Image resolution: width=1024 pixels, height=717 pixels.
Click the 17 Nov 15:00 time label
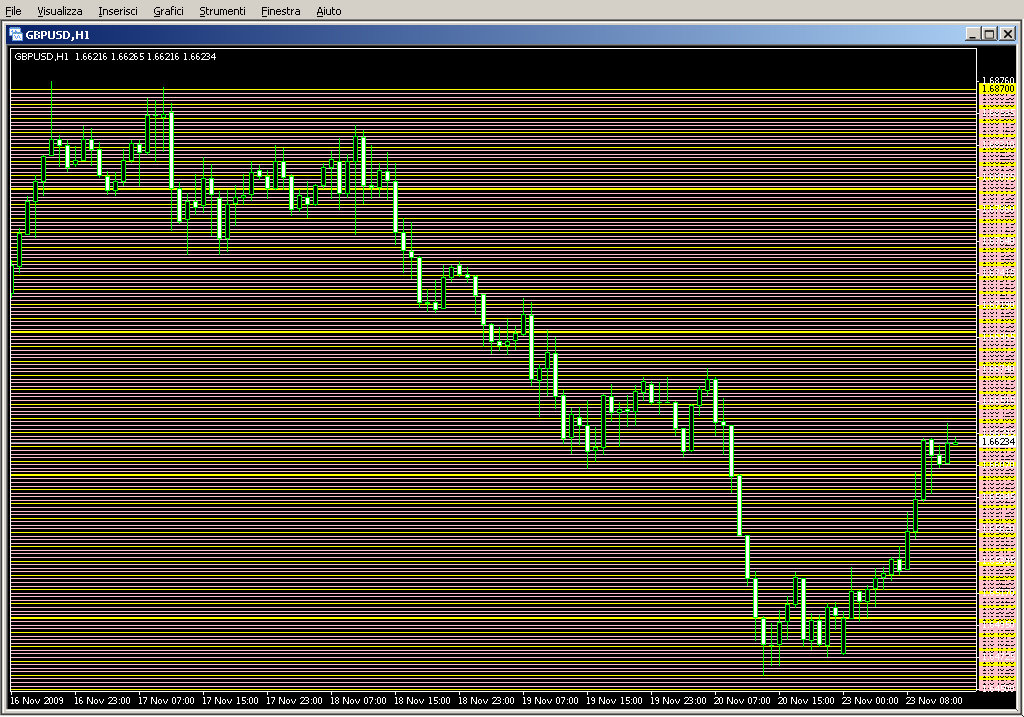pos(230,701)
